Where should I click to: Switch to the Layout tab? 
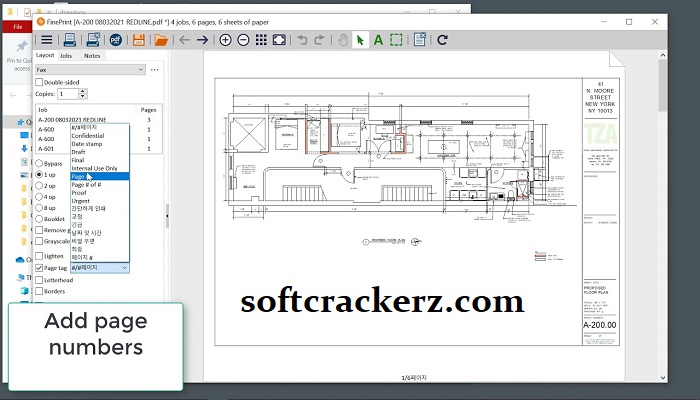[x=45, y=55]
